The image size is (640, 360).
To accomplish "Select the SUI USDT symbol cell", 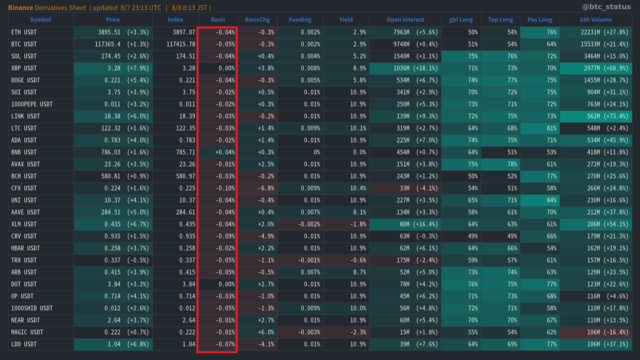I will pos(41,92).
